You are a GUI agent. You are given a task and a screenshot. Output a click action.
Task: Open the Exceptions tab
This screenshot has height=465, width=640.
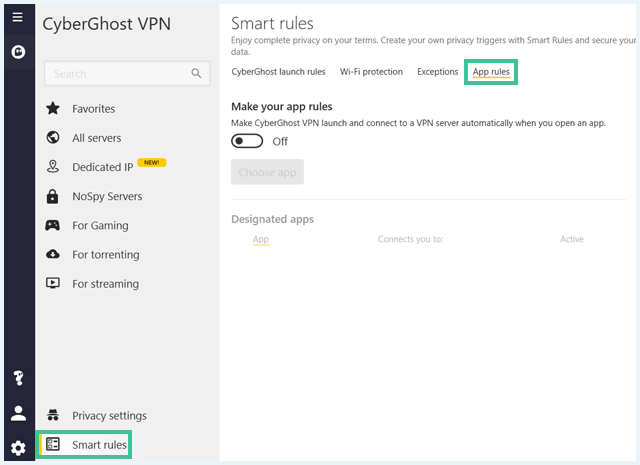[x=438, y=72]
